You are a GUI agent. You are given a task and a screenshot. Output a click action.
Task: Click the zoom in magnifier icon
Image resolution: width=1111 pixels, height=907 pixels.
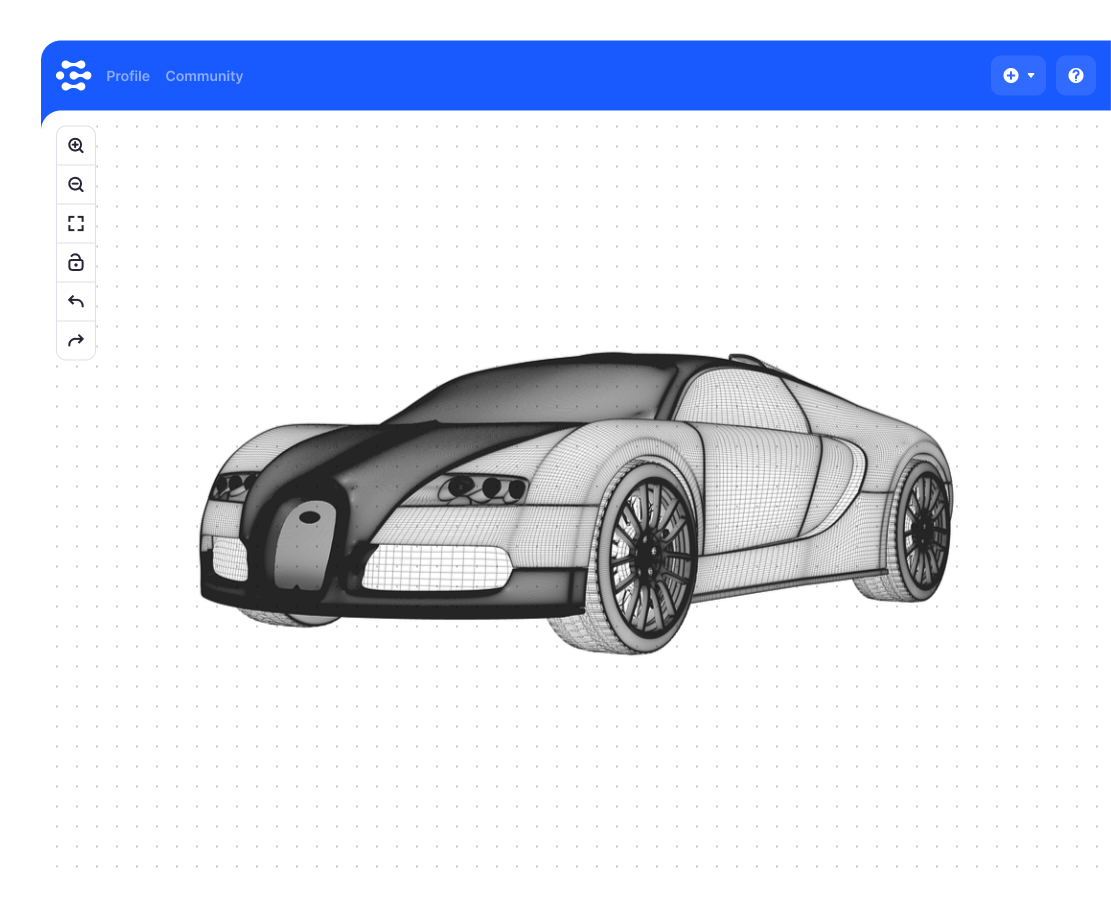76,146
